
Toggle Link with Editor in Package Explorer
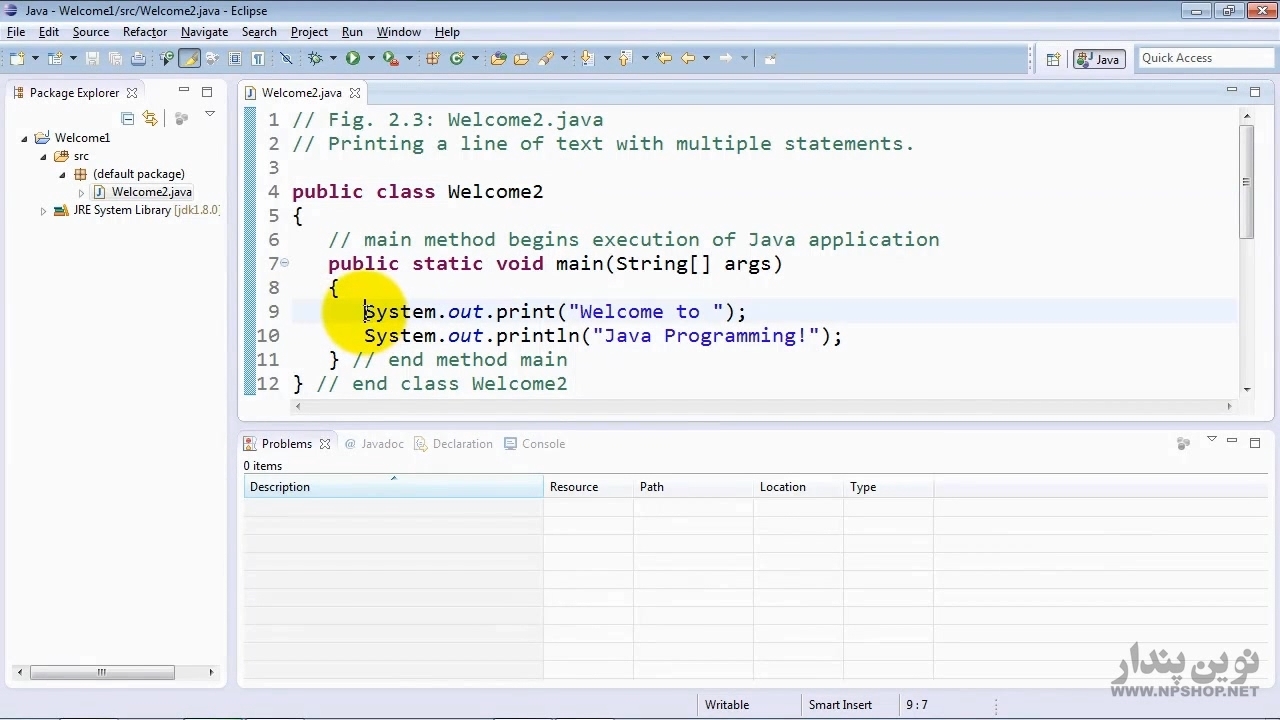click(x=150, y=118)
